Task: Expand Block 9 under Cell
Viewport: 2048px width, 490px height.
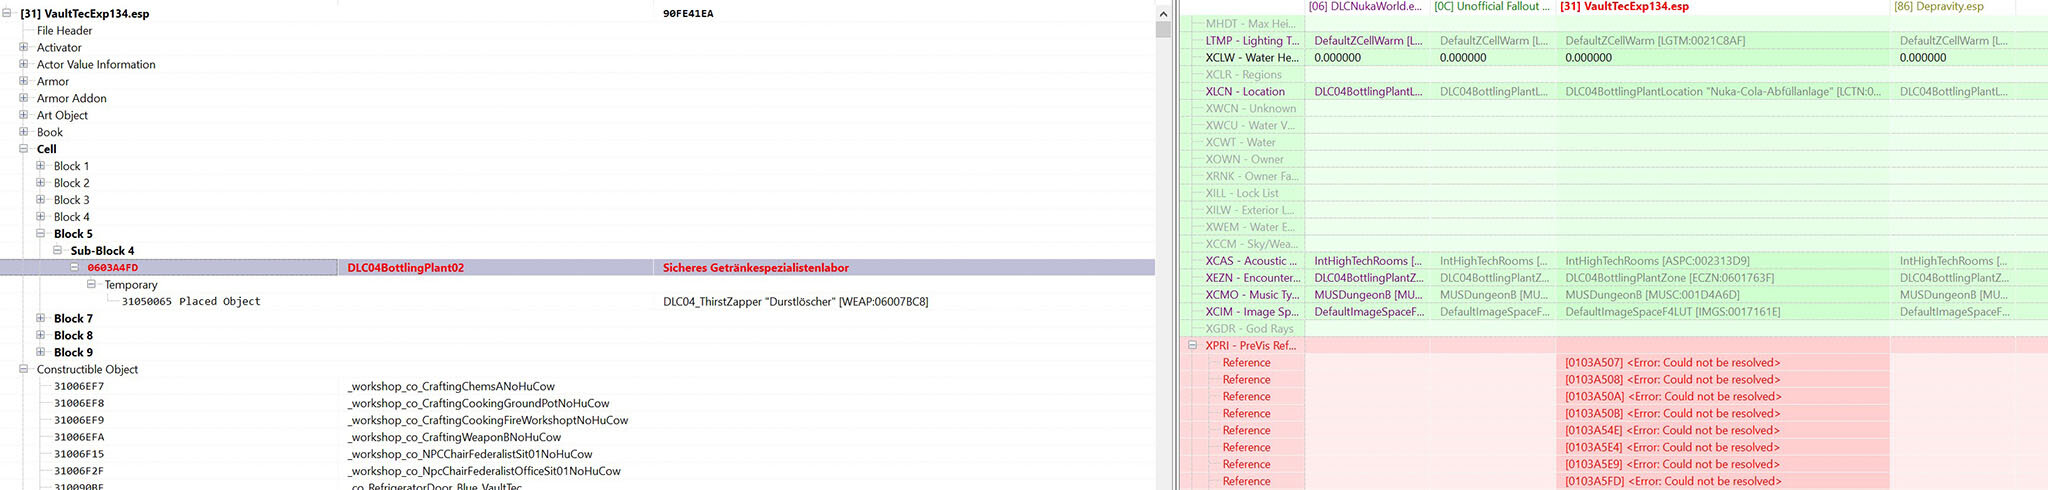Action: click(41, 353)
